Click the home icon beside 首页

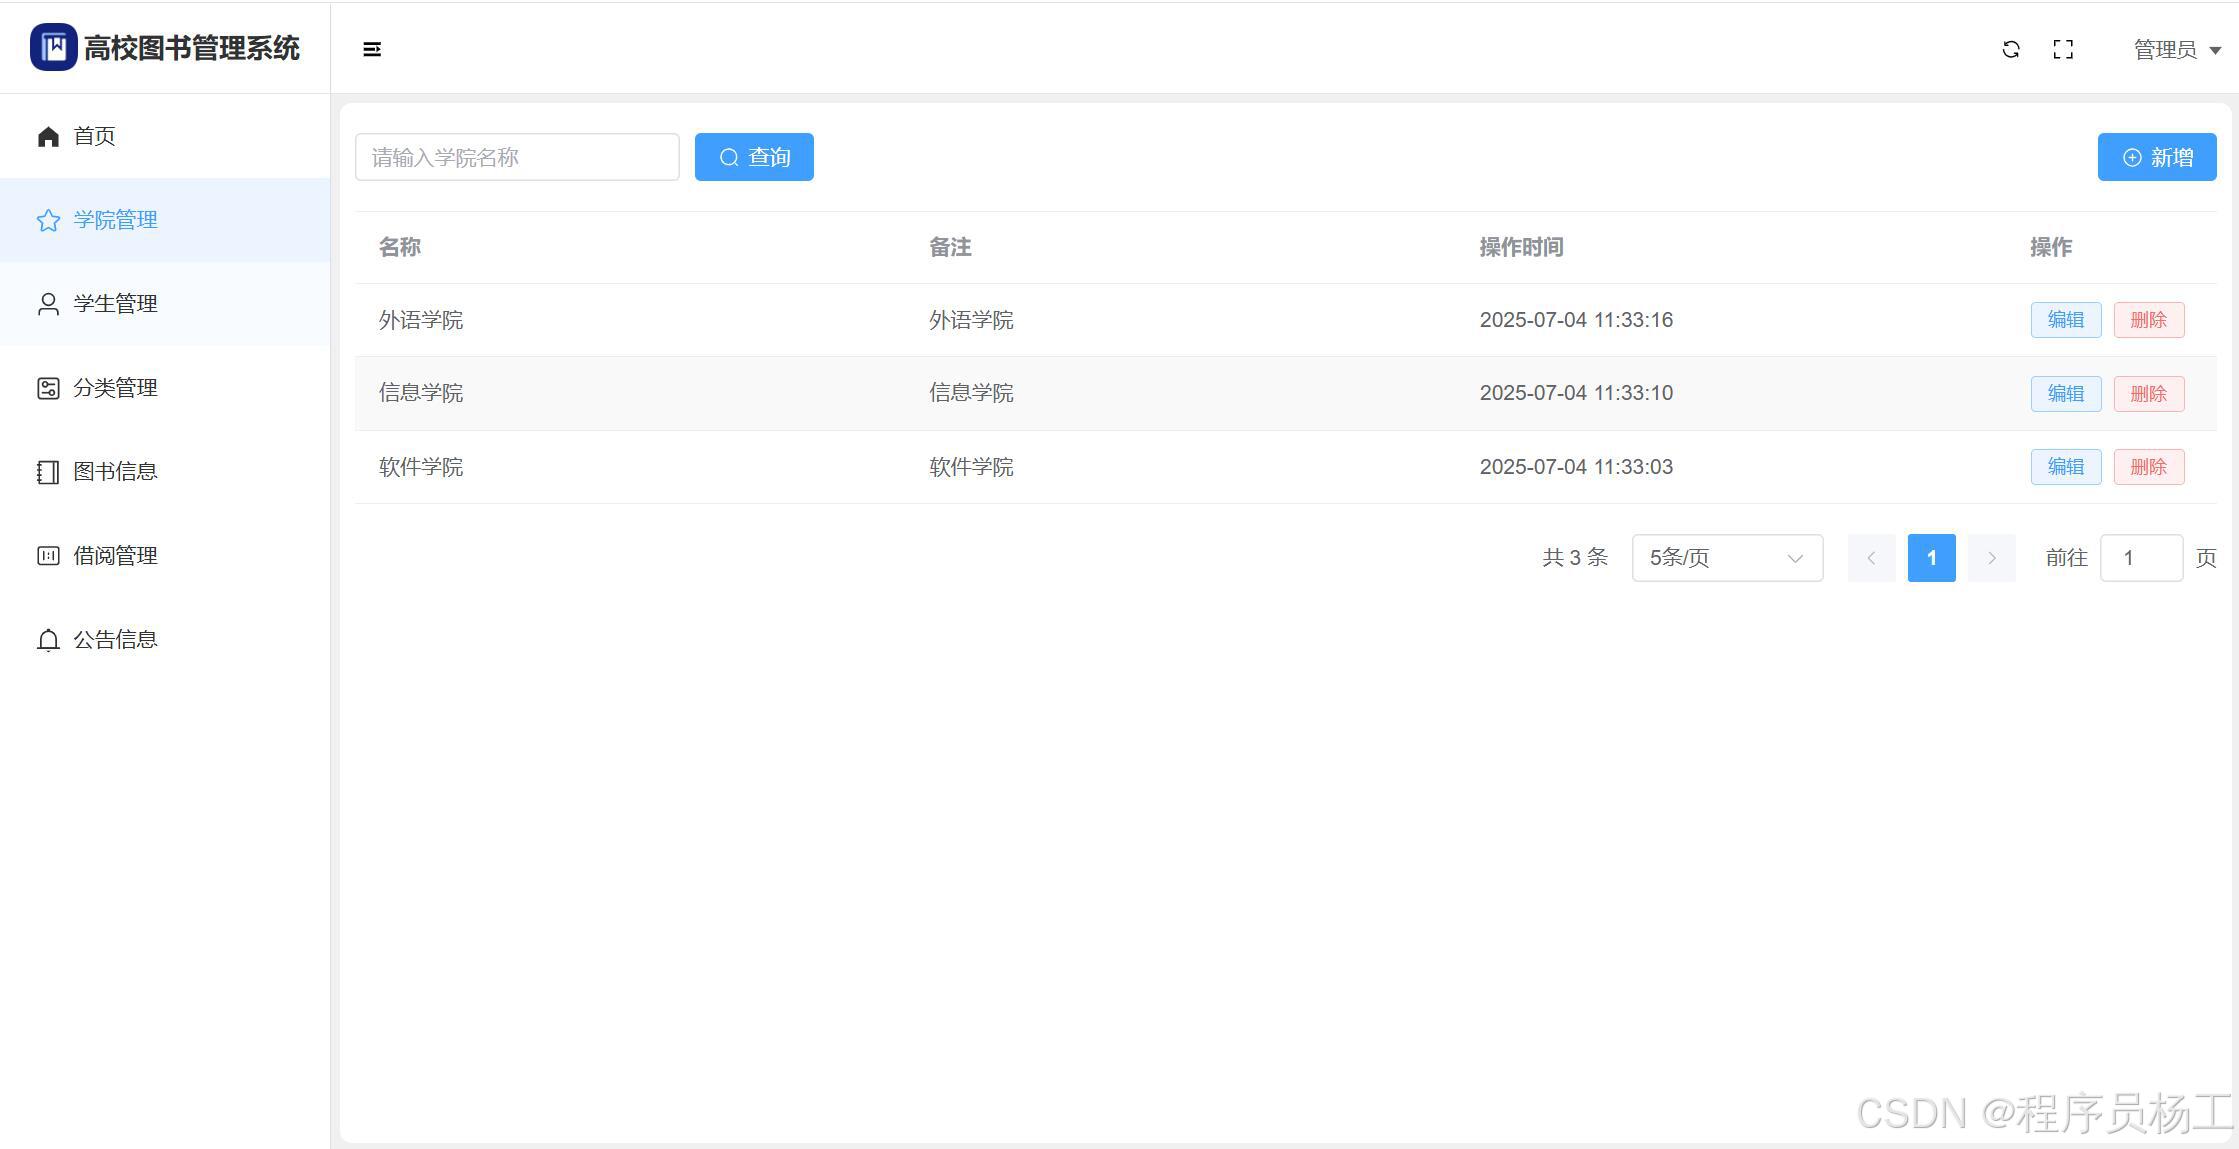pyautogui.click(x=48, y=136)
